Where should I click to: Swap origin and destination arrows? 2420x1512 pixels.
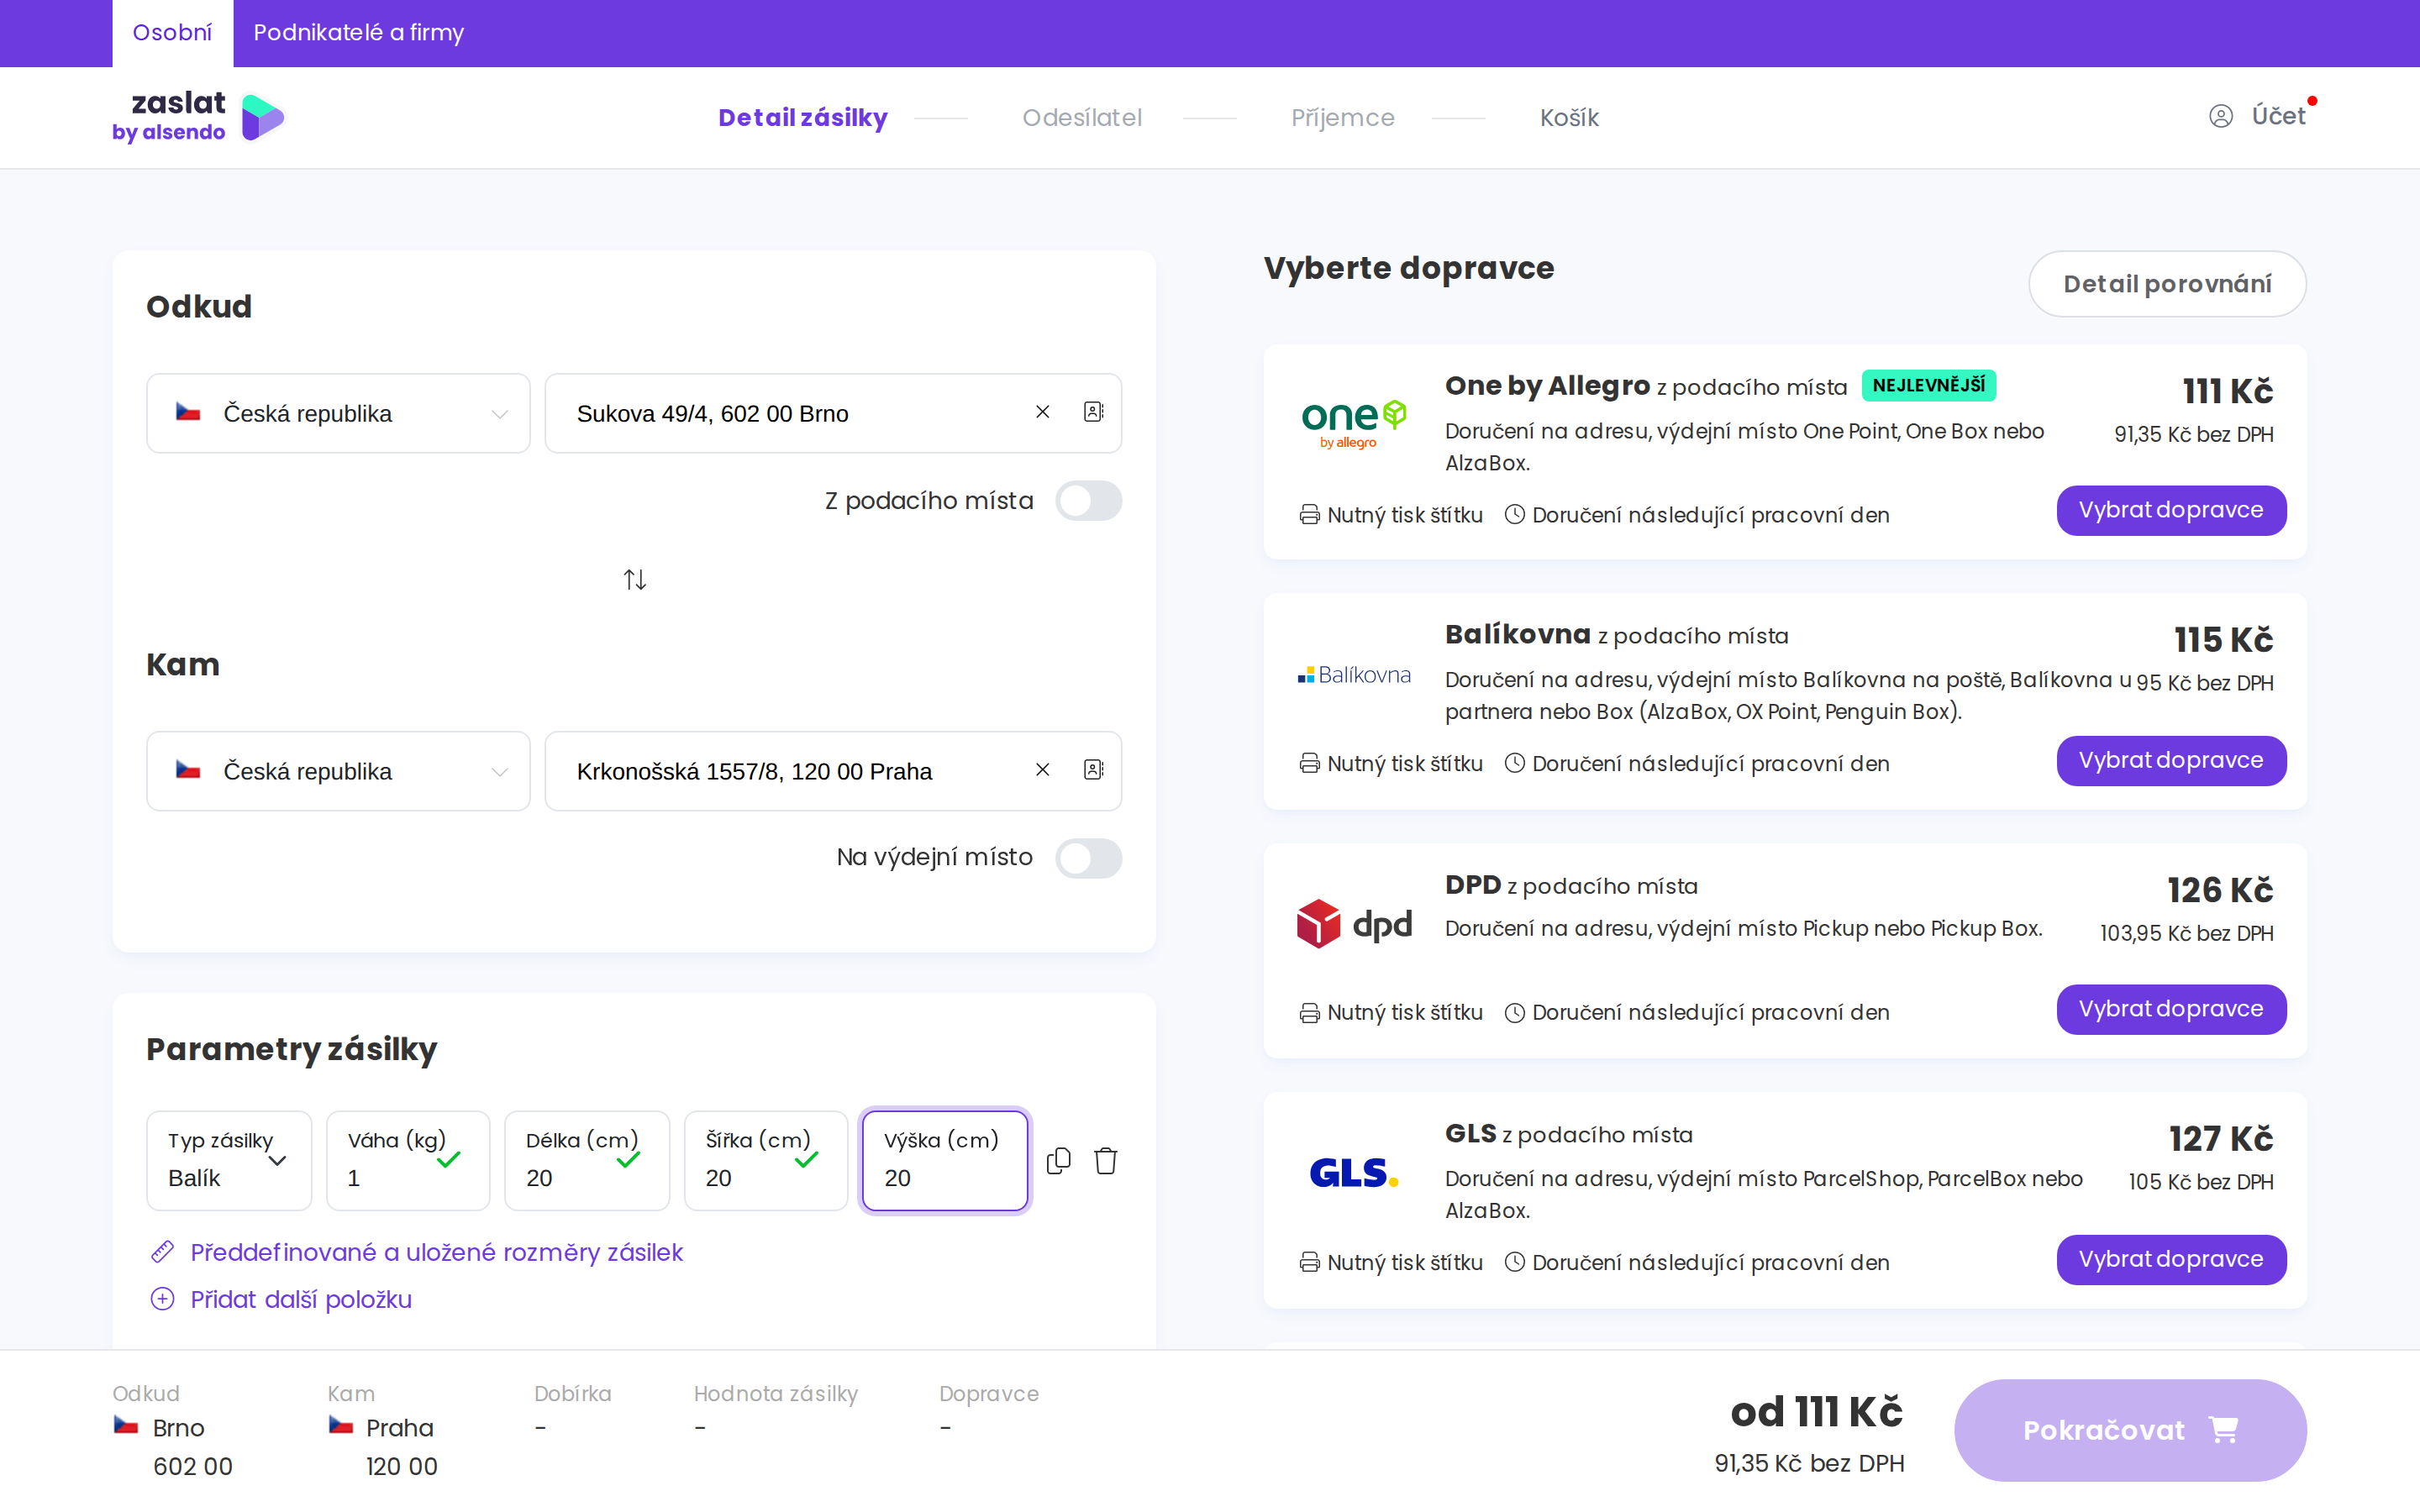[635, 579]
